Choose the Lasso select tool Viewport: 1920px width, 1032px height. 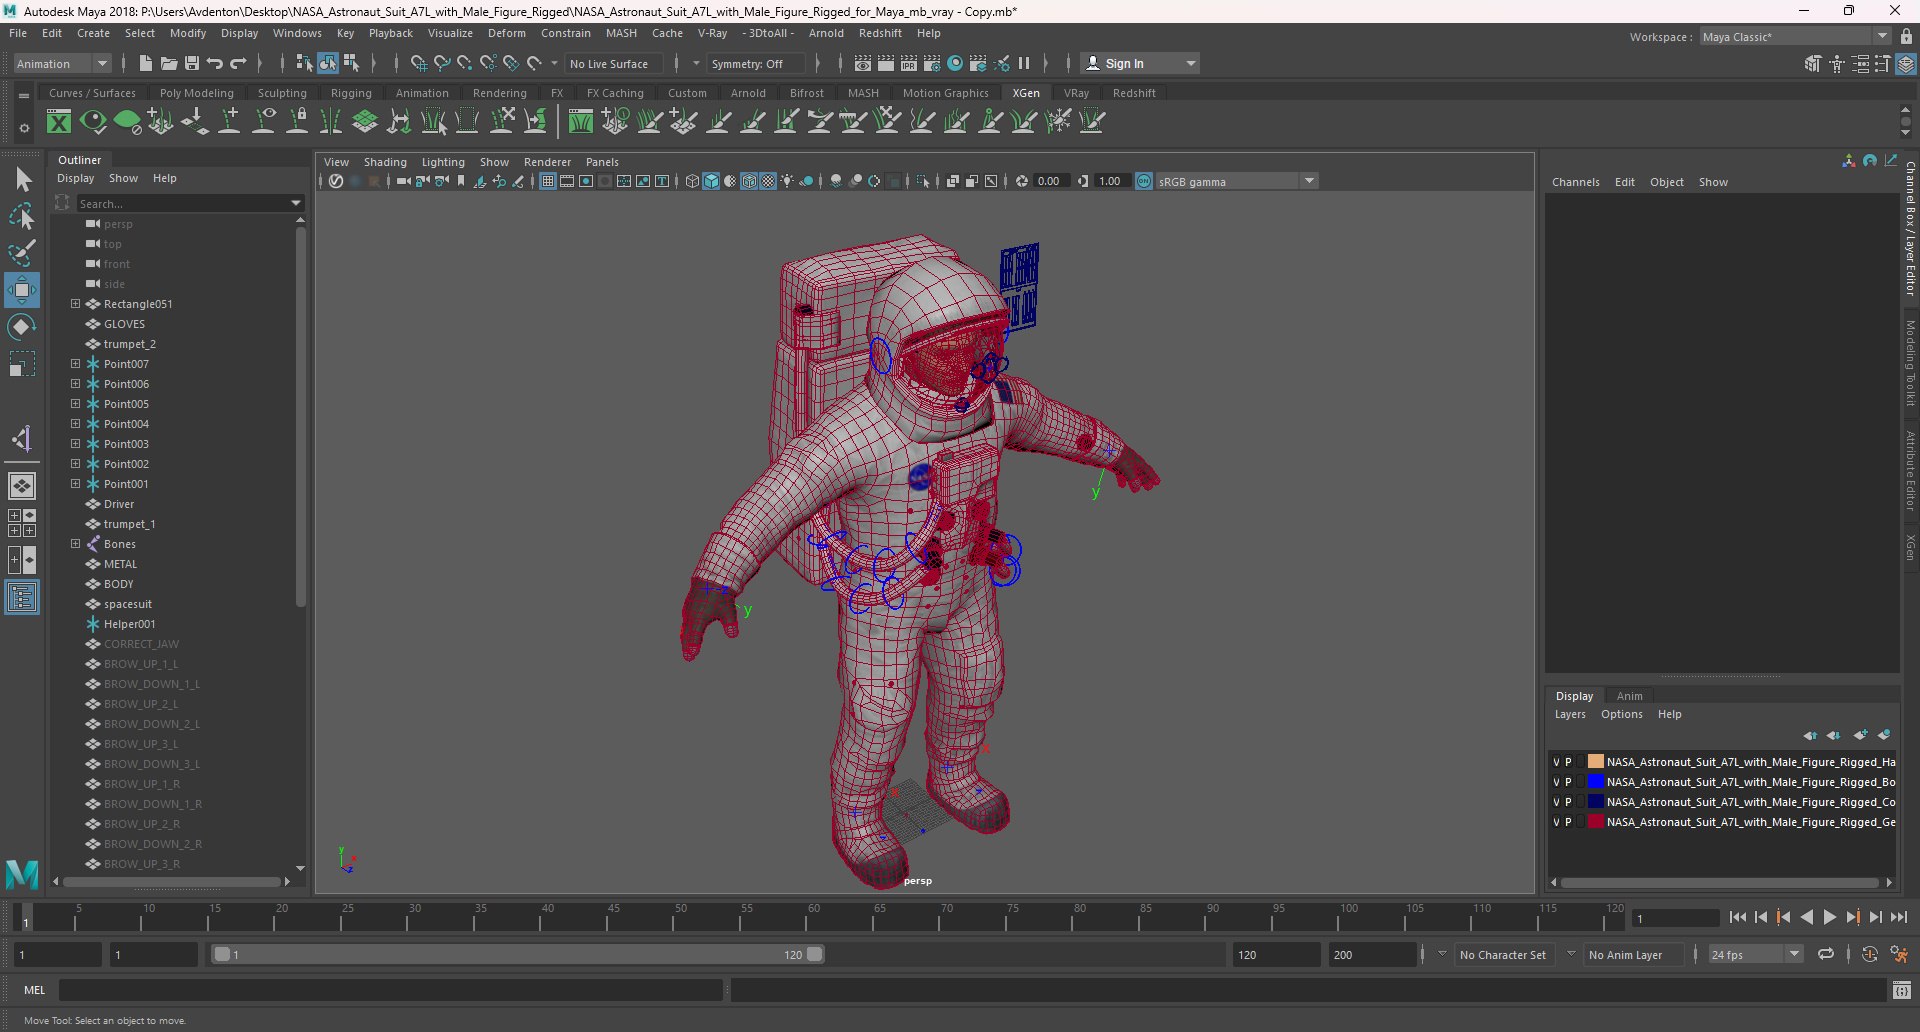pos(21,215)
